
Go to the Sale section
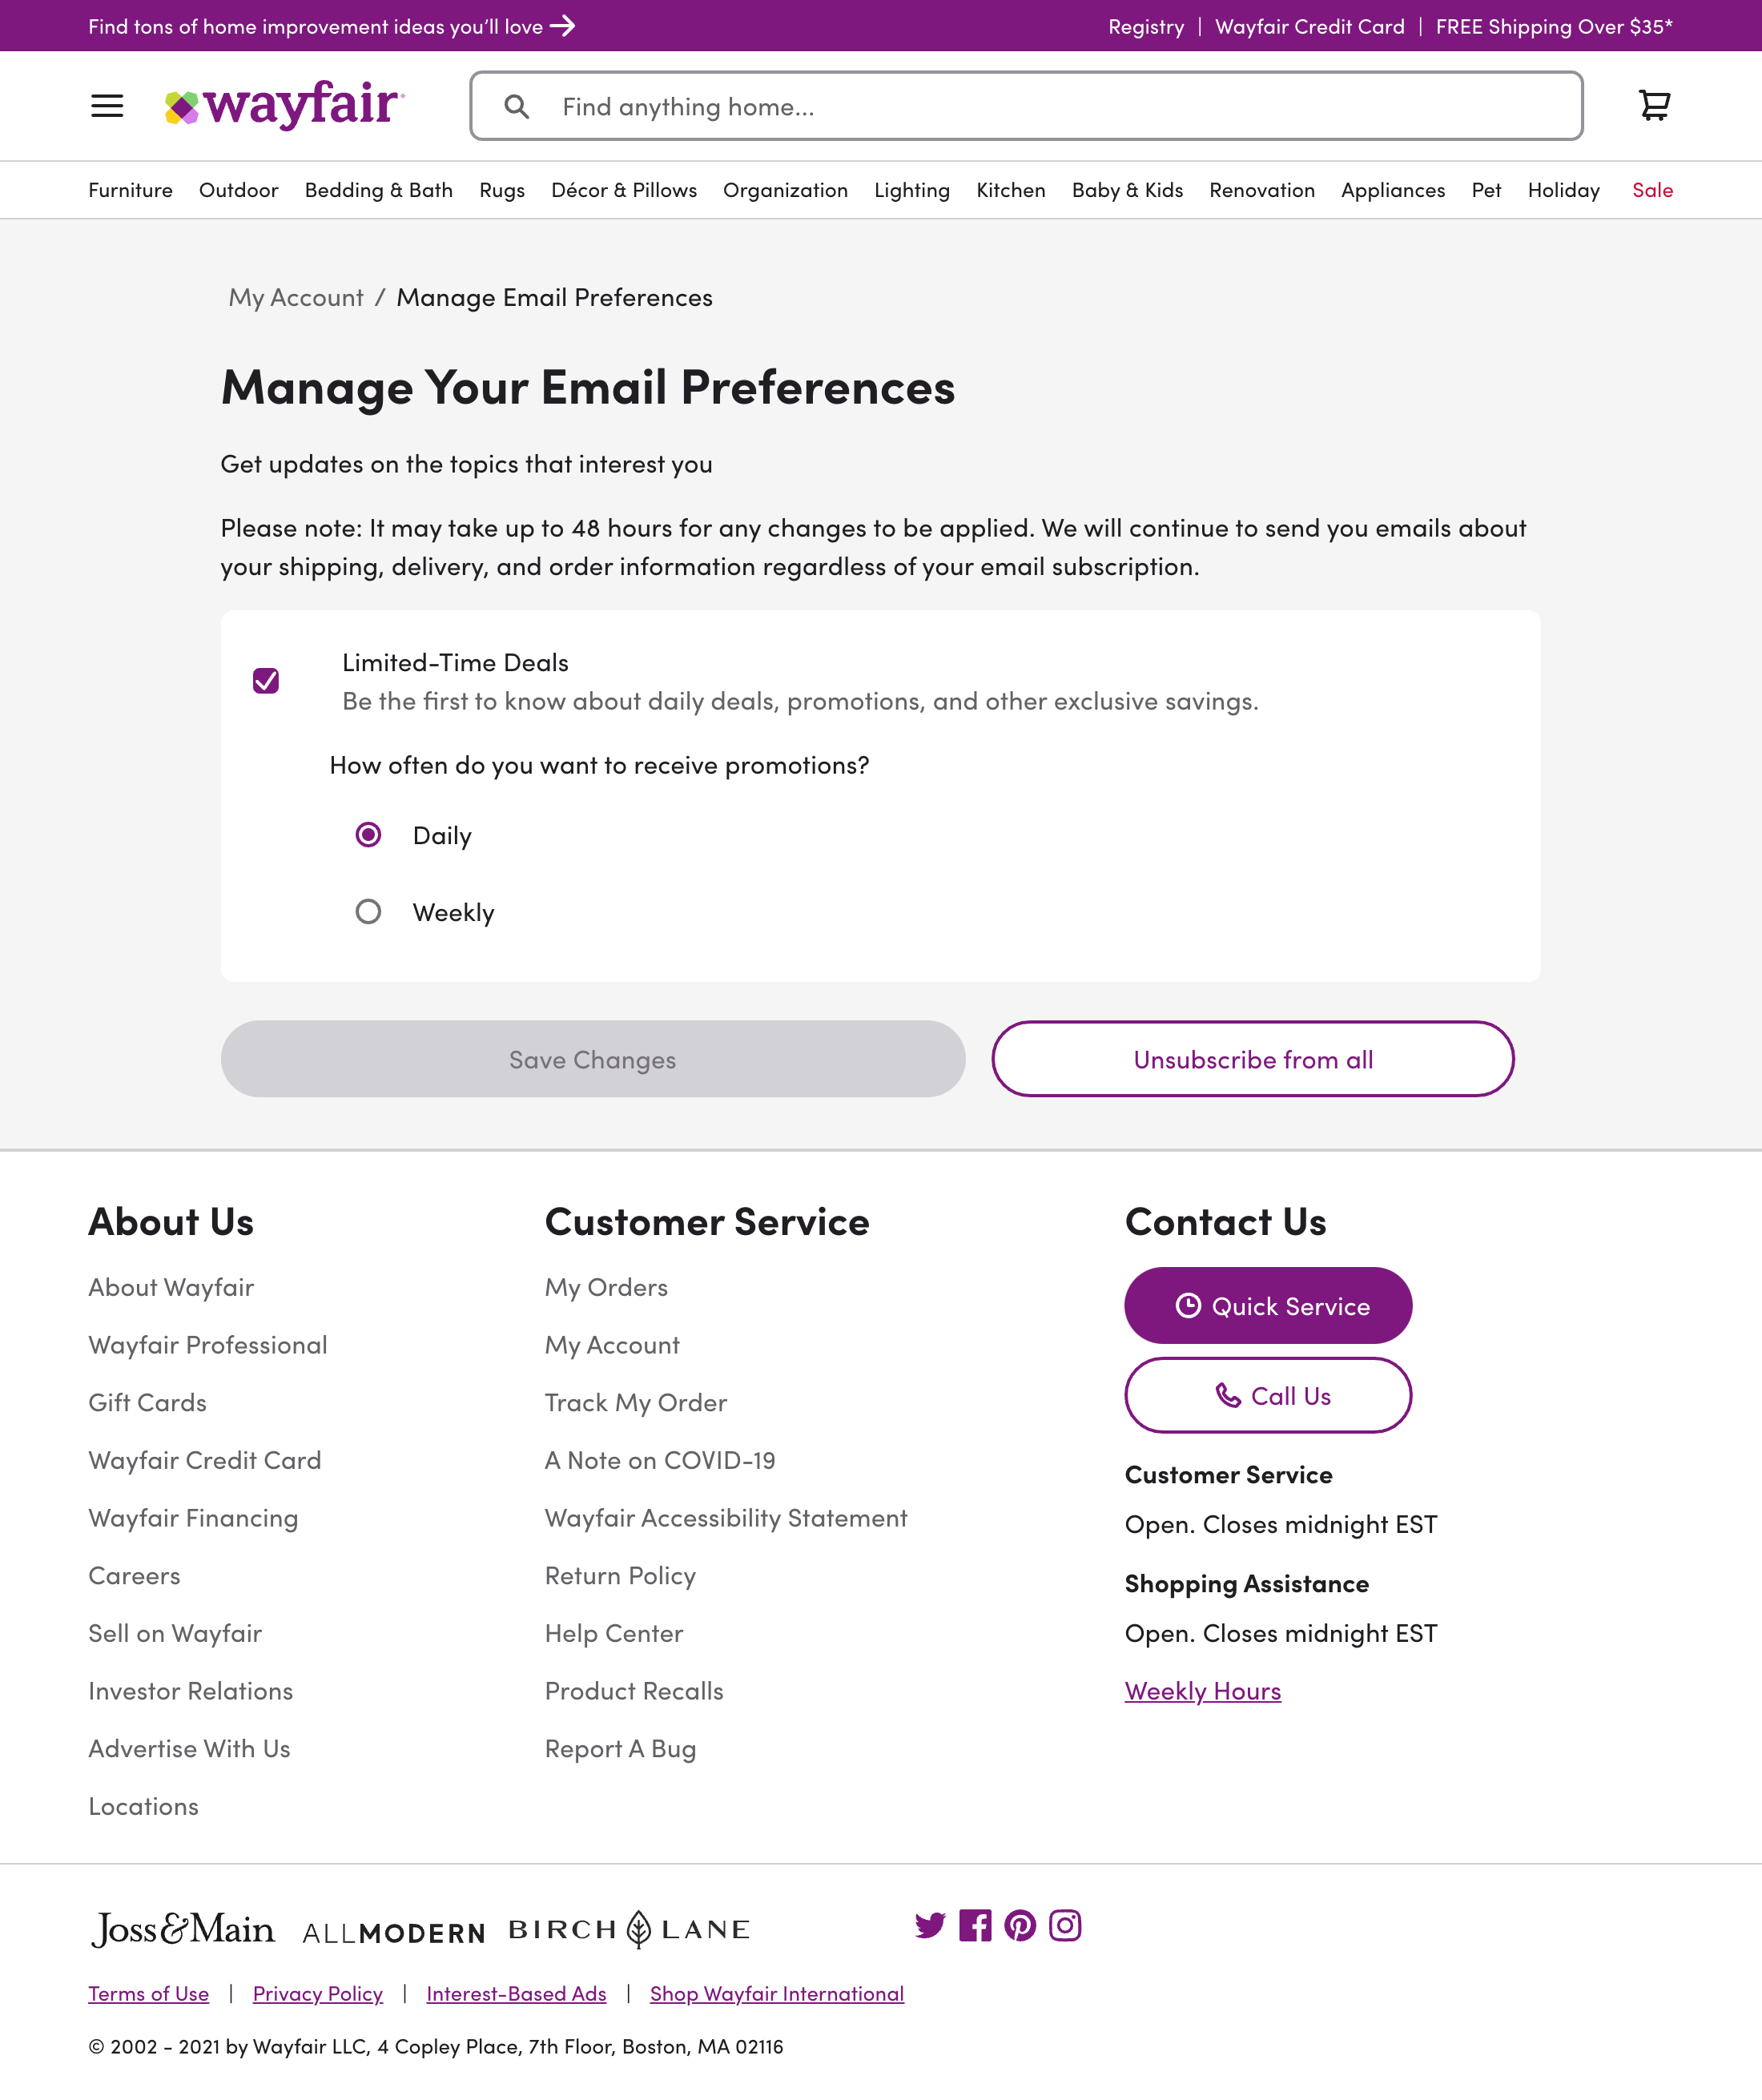(x=1652, y=190)
